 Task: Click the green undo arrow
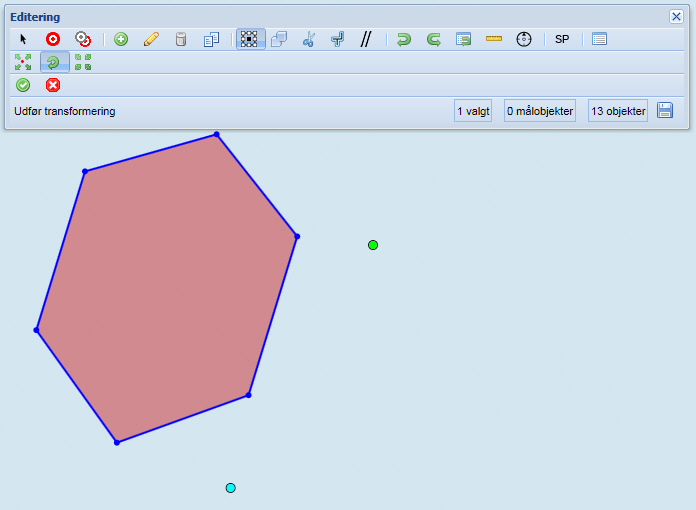coord(404,39)
